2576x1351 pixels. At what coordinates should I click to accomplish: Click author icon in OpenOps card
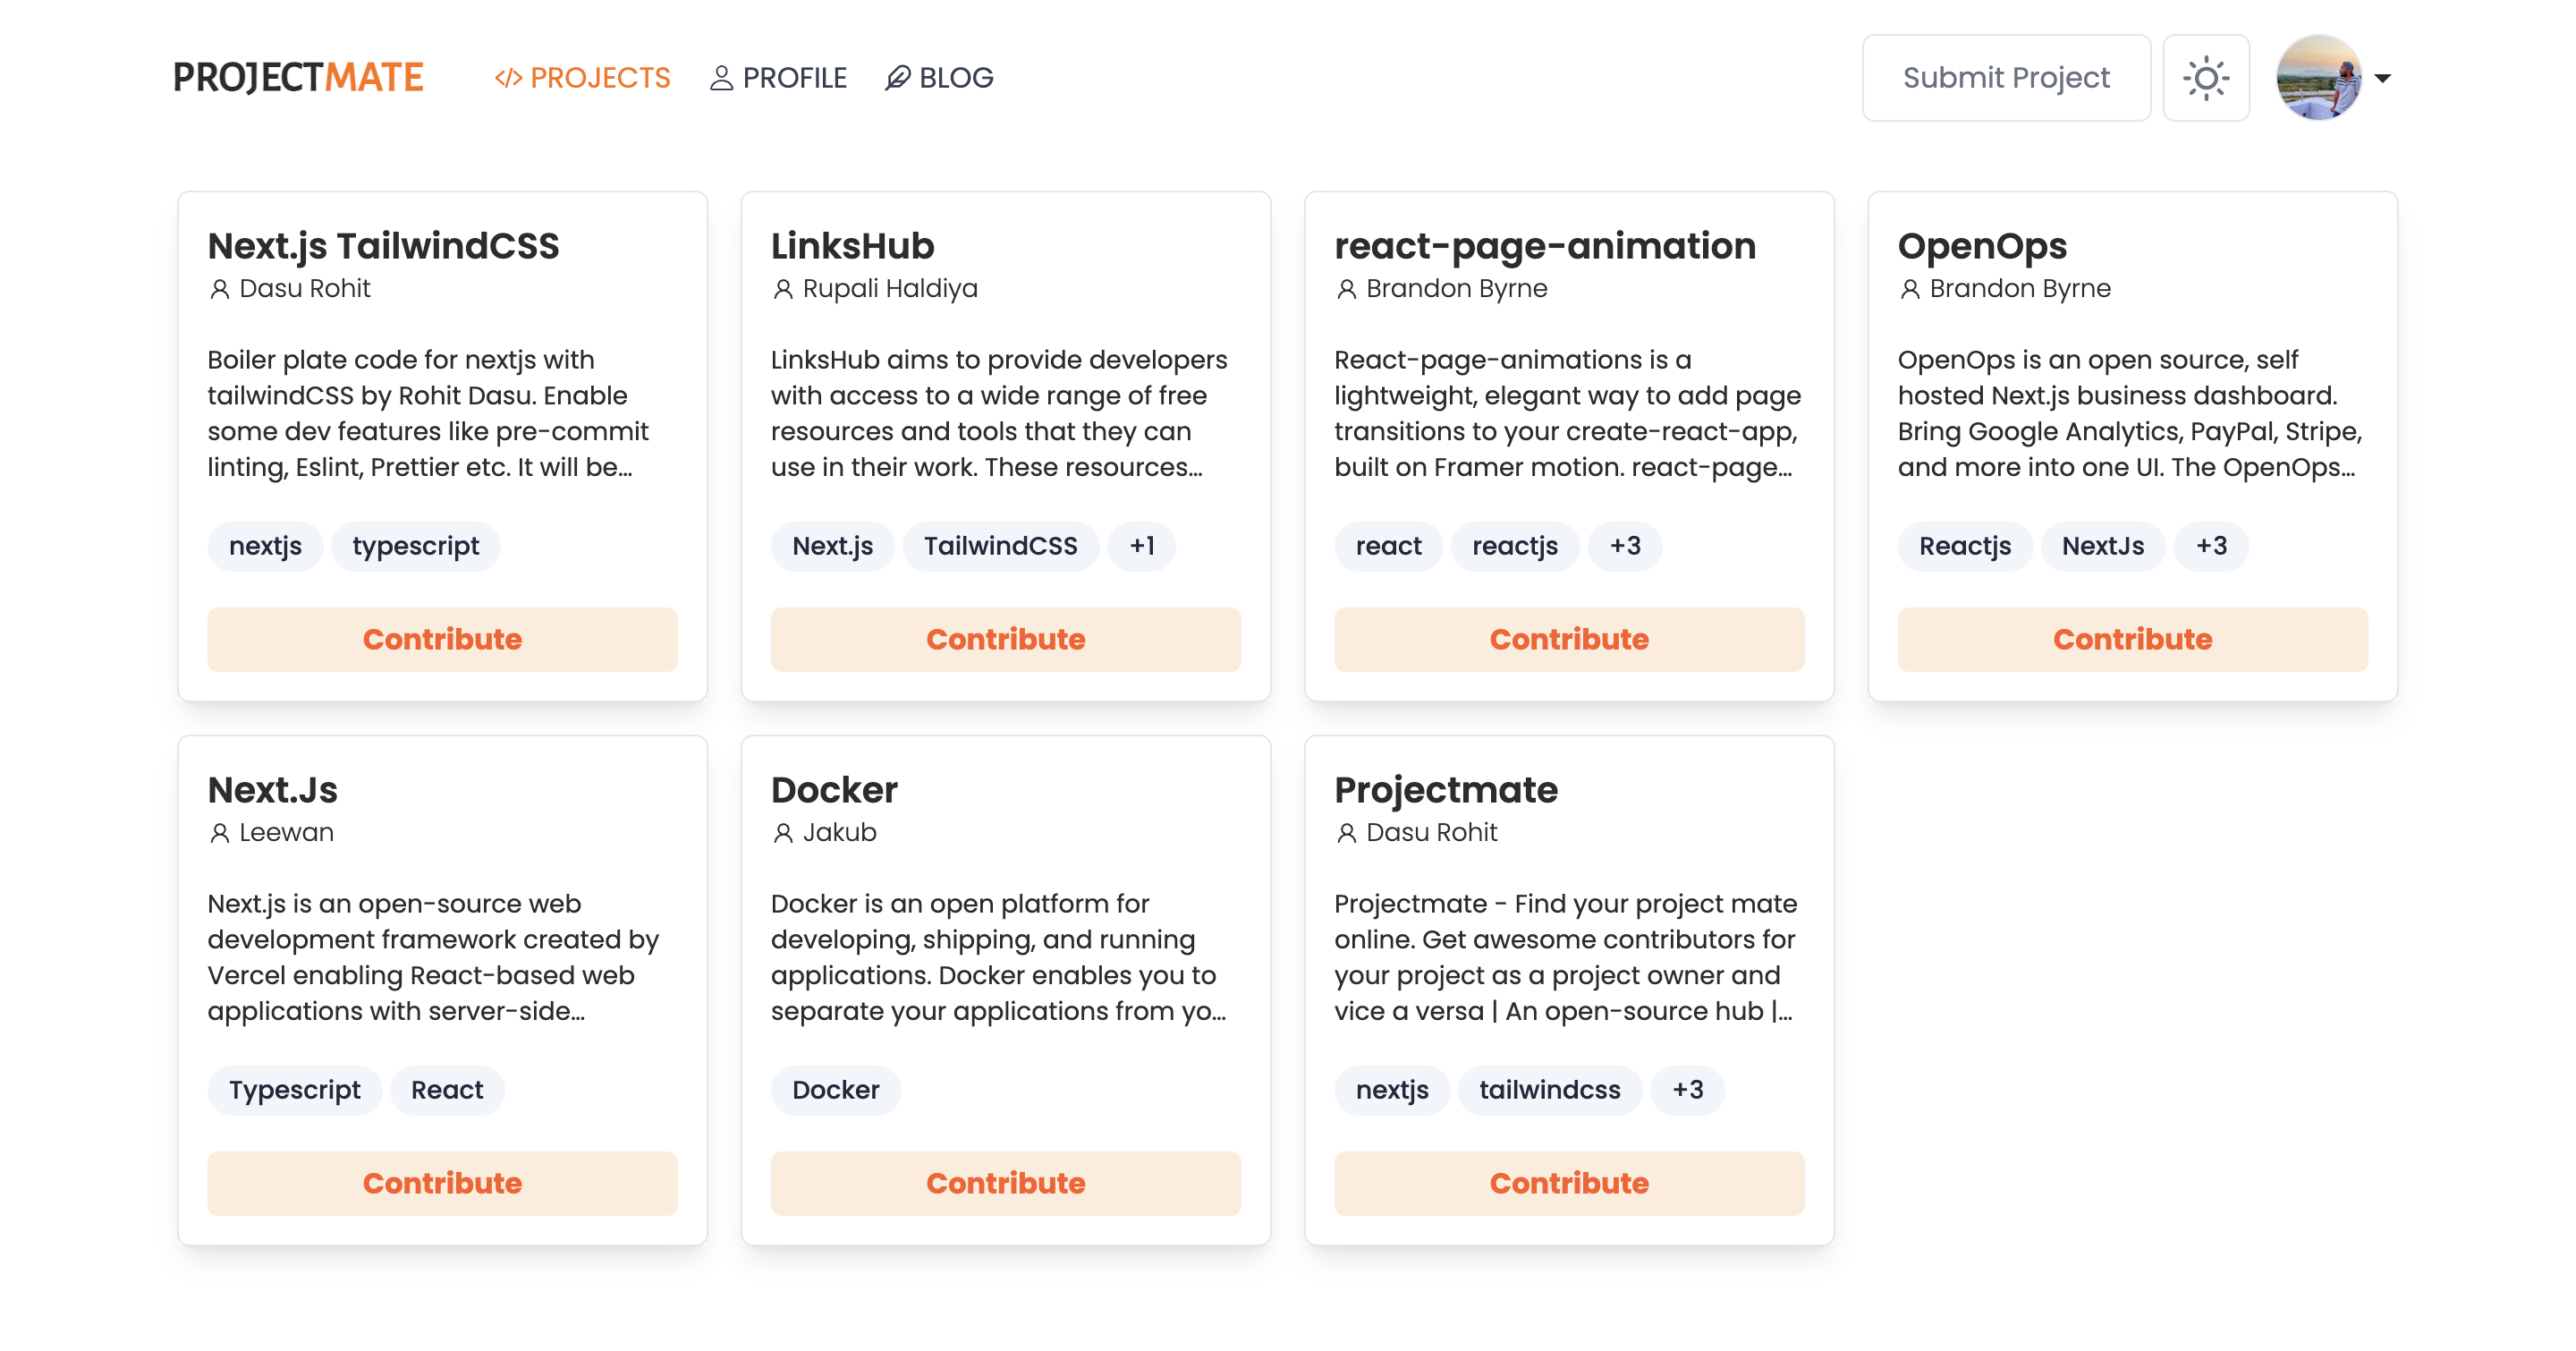click(x=1910, y=289)
